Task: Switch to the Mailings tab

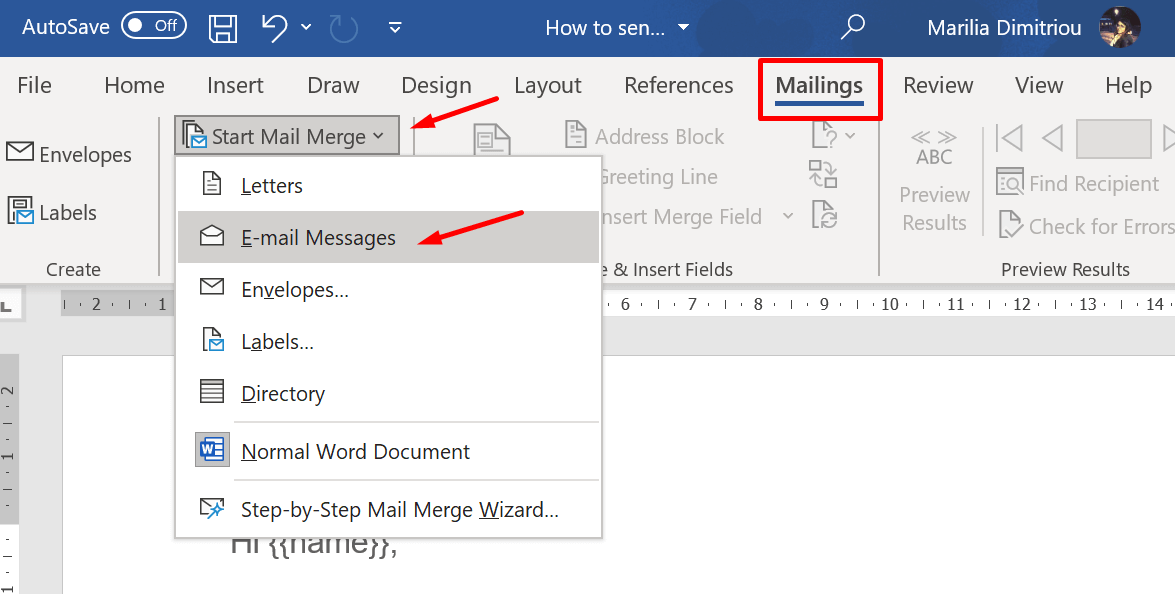Action: pyautogui.click(x=819, y=86)
